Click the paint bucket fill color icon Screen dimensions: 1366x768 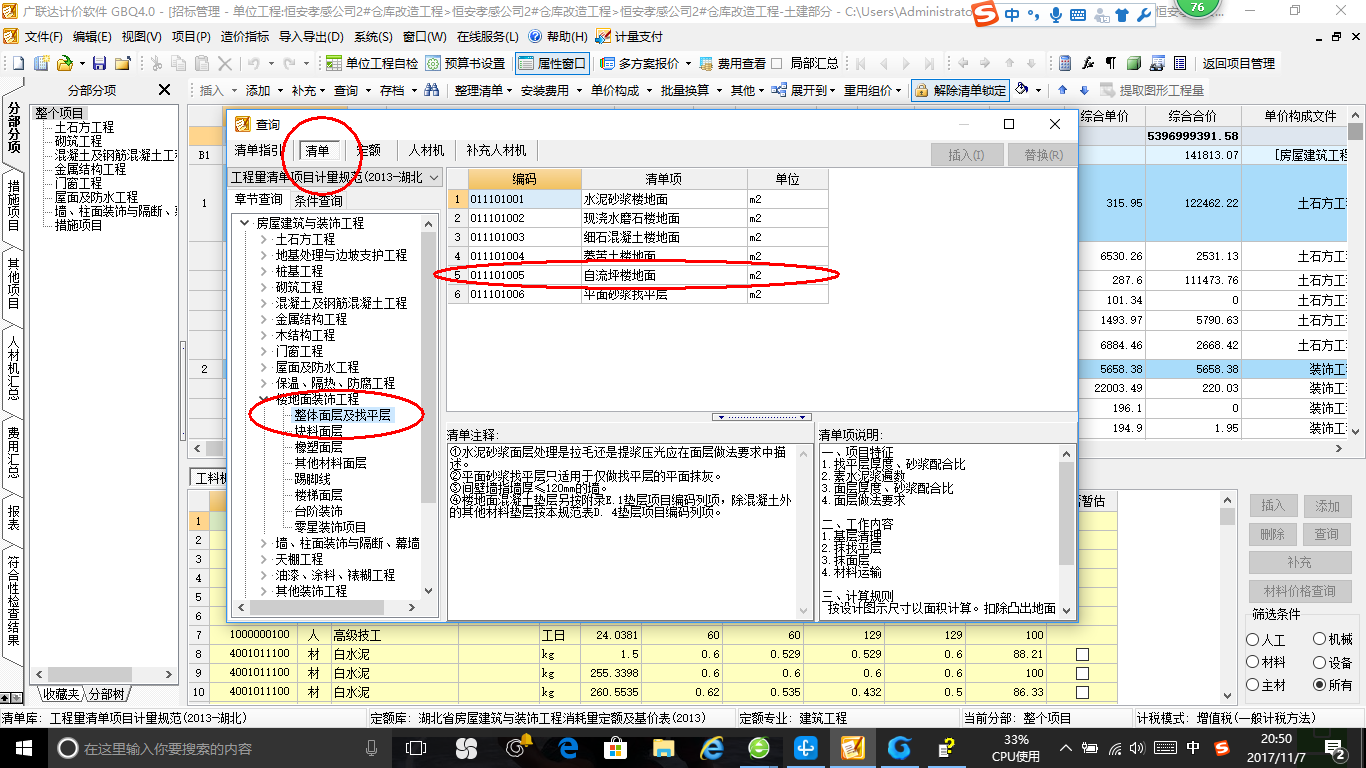click(x=1021, y=90)
